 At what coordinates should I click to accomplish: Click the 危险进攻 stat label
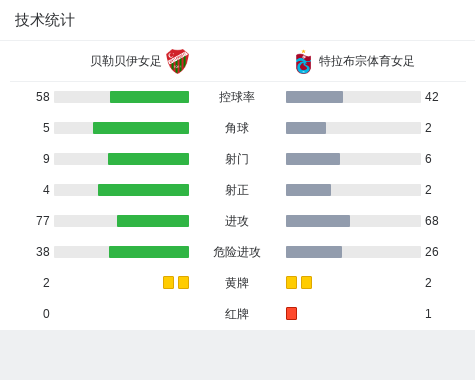point(237,252)
